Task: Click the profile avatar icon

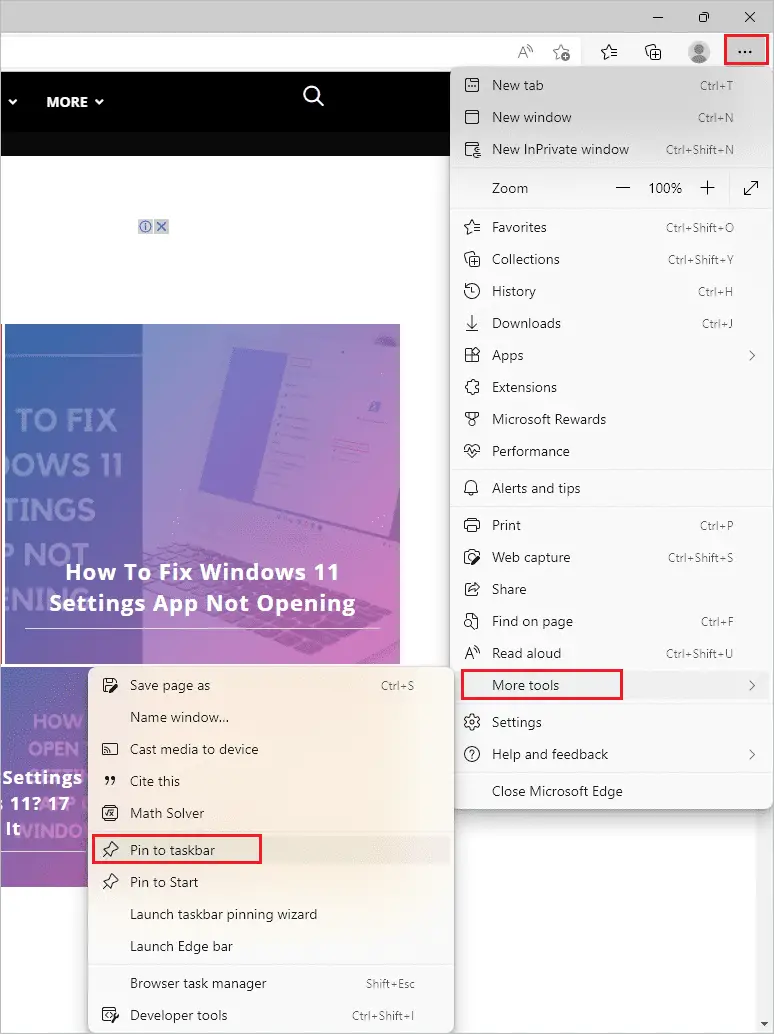Action: tap(698, 51)
